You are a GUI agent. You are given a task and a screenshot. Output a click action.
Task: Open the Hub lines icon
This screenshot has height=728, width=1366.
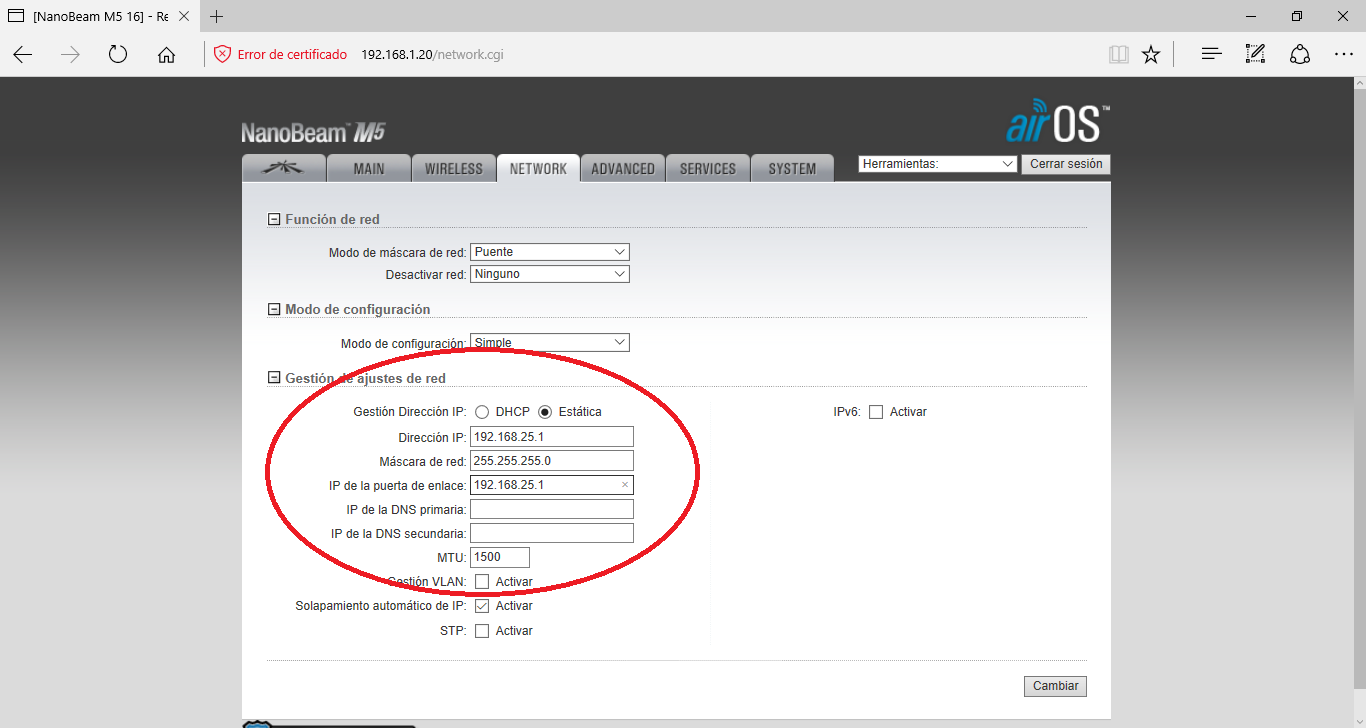pos(1211,54)
